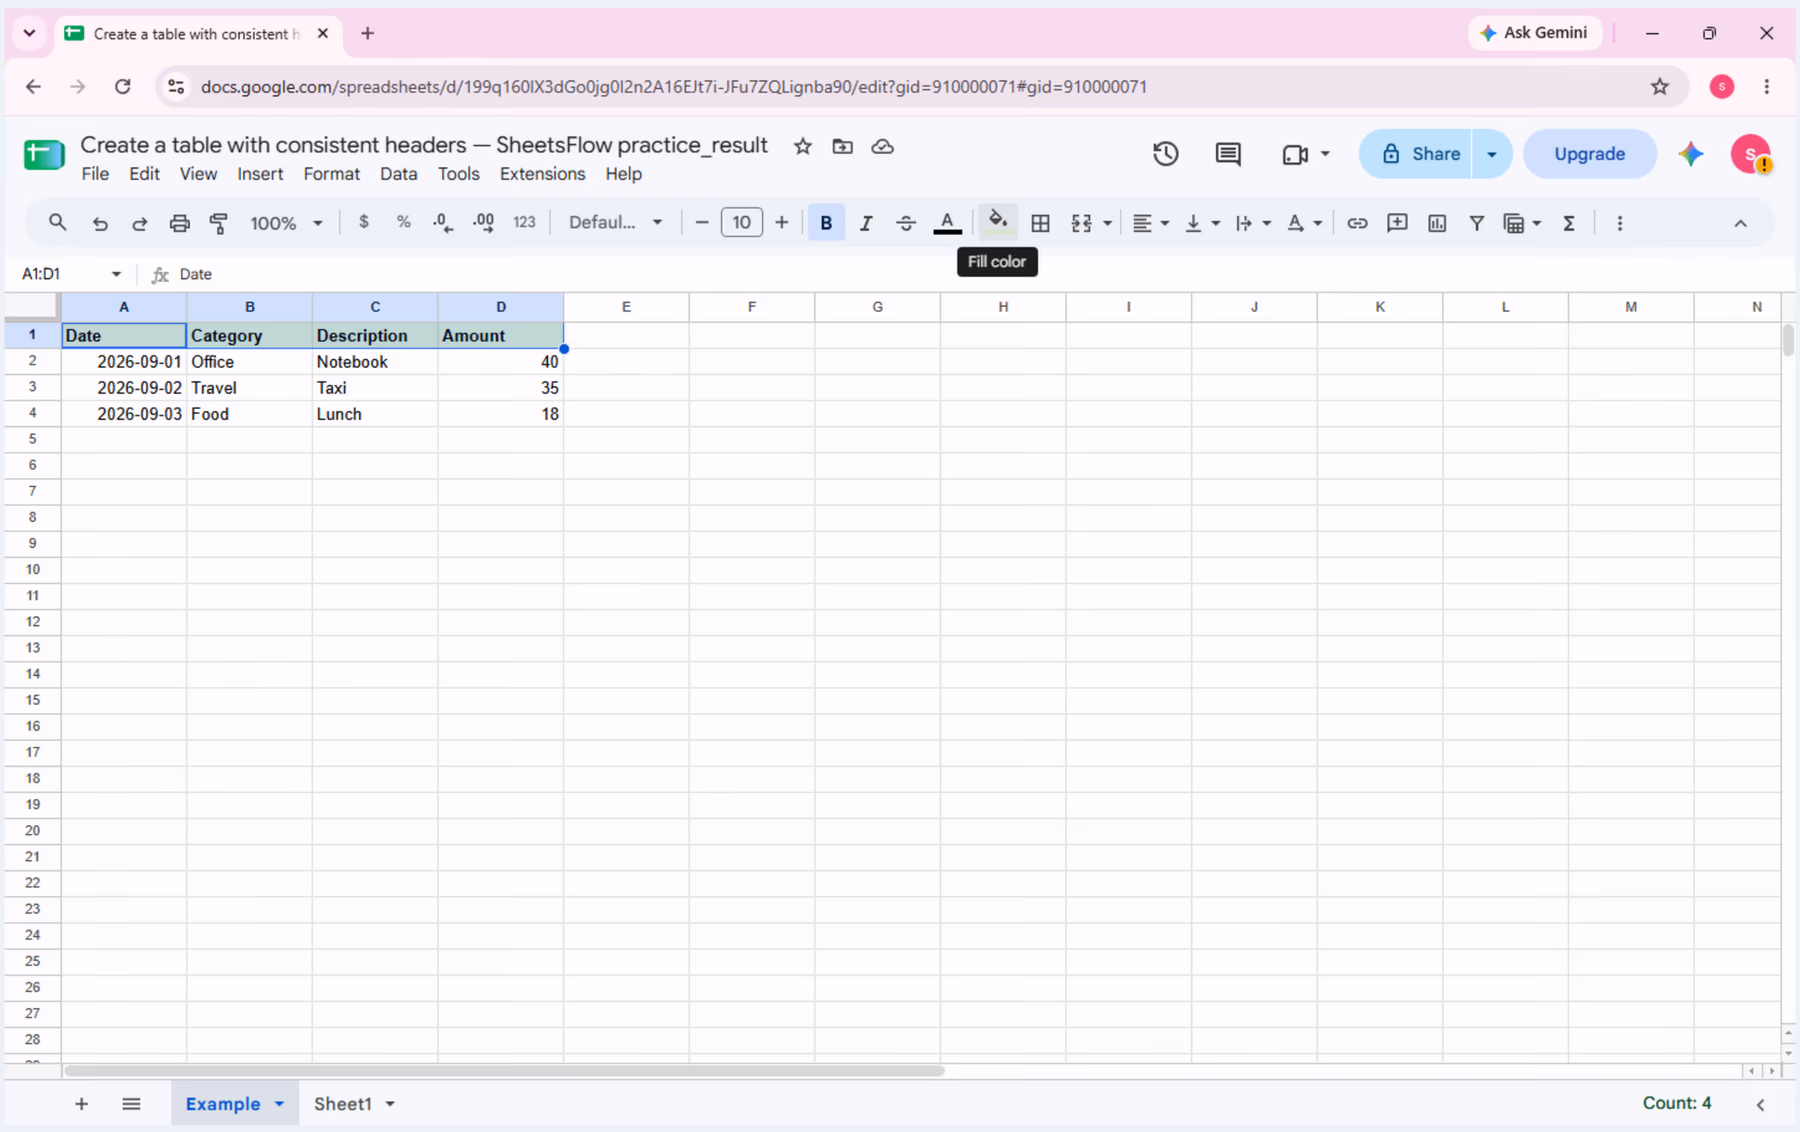Viewport: 1800px width, 1132px height.
Task: Expand the horizontal align dropdown
Action: coord(1165,223)
